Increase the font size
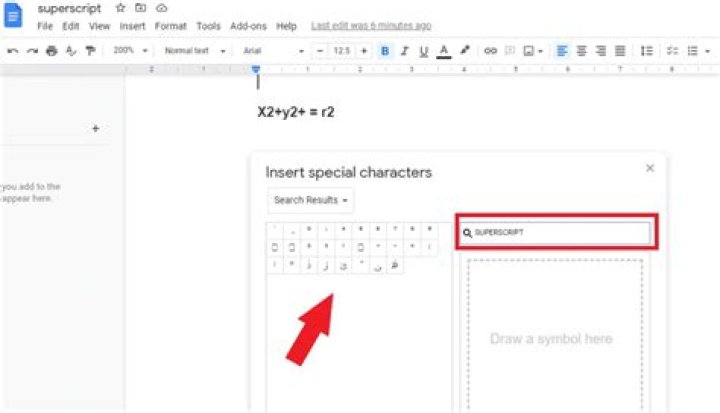Viewport: 720px width, 413px height. coord(364,51)
